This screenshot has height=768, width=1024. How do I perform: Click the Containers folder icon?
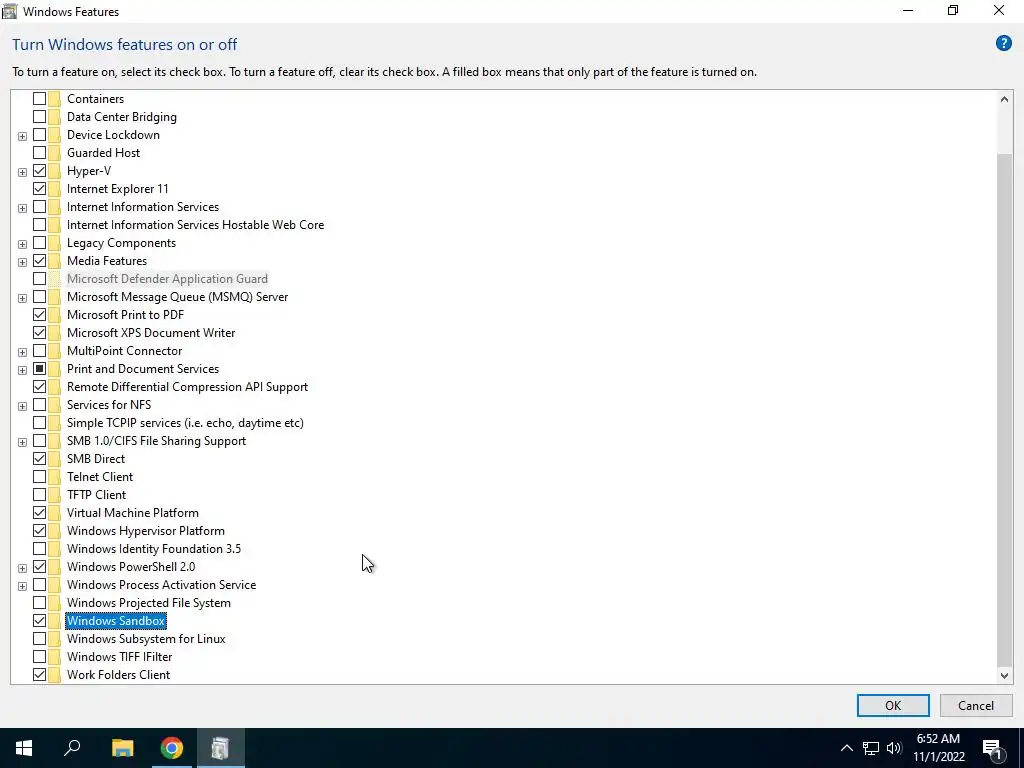click(x=55, y=99)
